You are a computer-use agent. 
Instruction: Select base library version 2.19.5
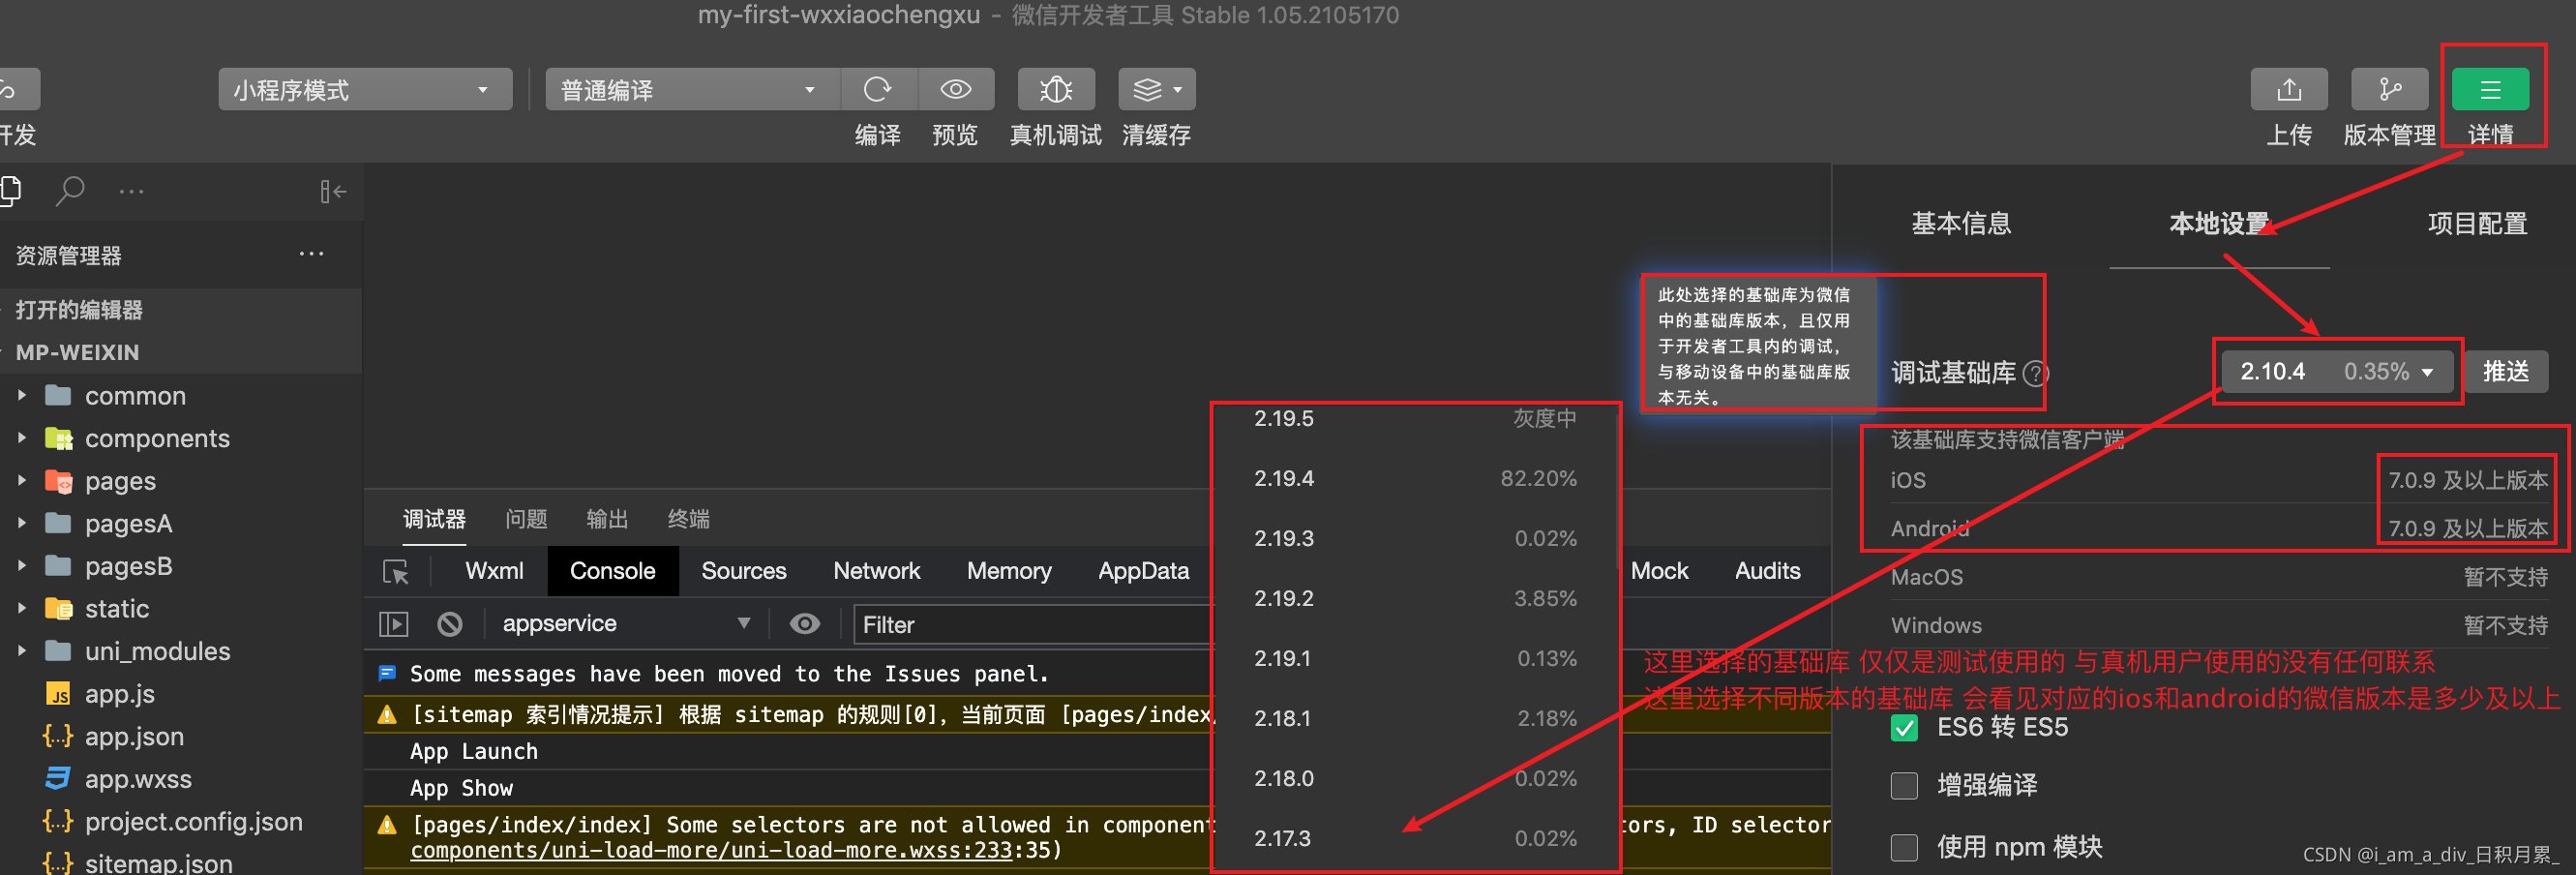click(x=1415, y=420)
